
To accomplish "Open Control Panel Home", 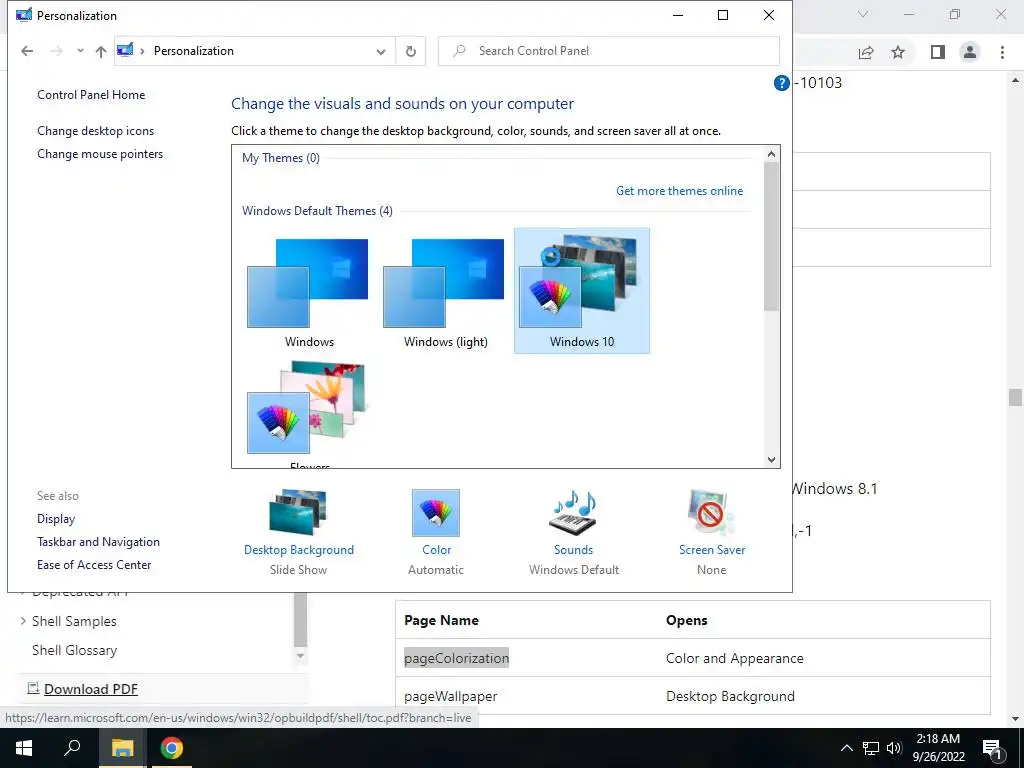I will pyautogui.click(x=91, y=95).
